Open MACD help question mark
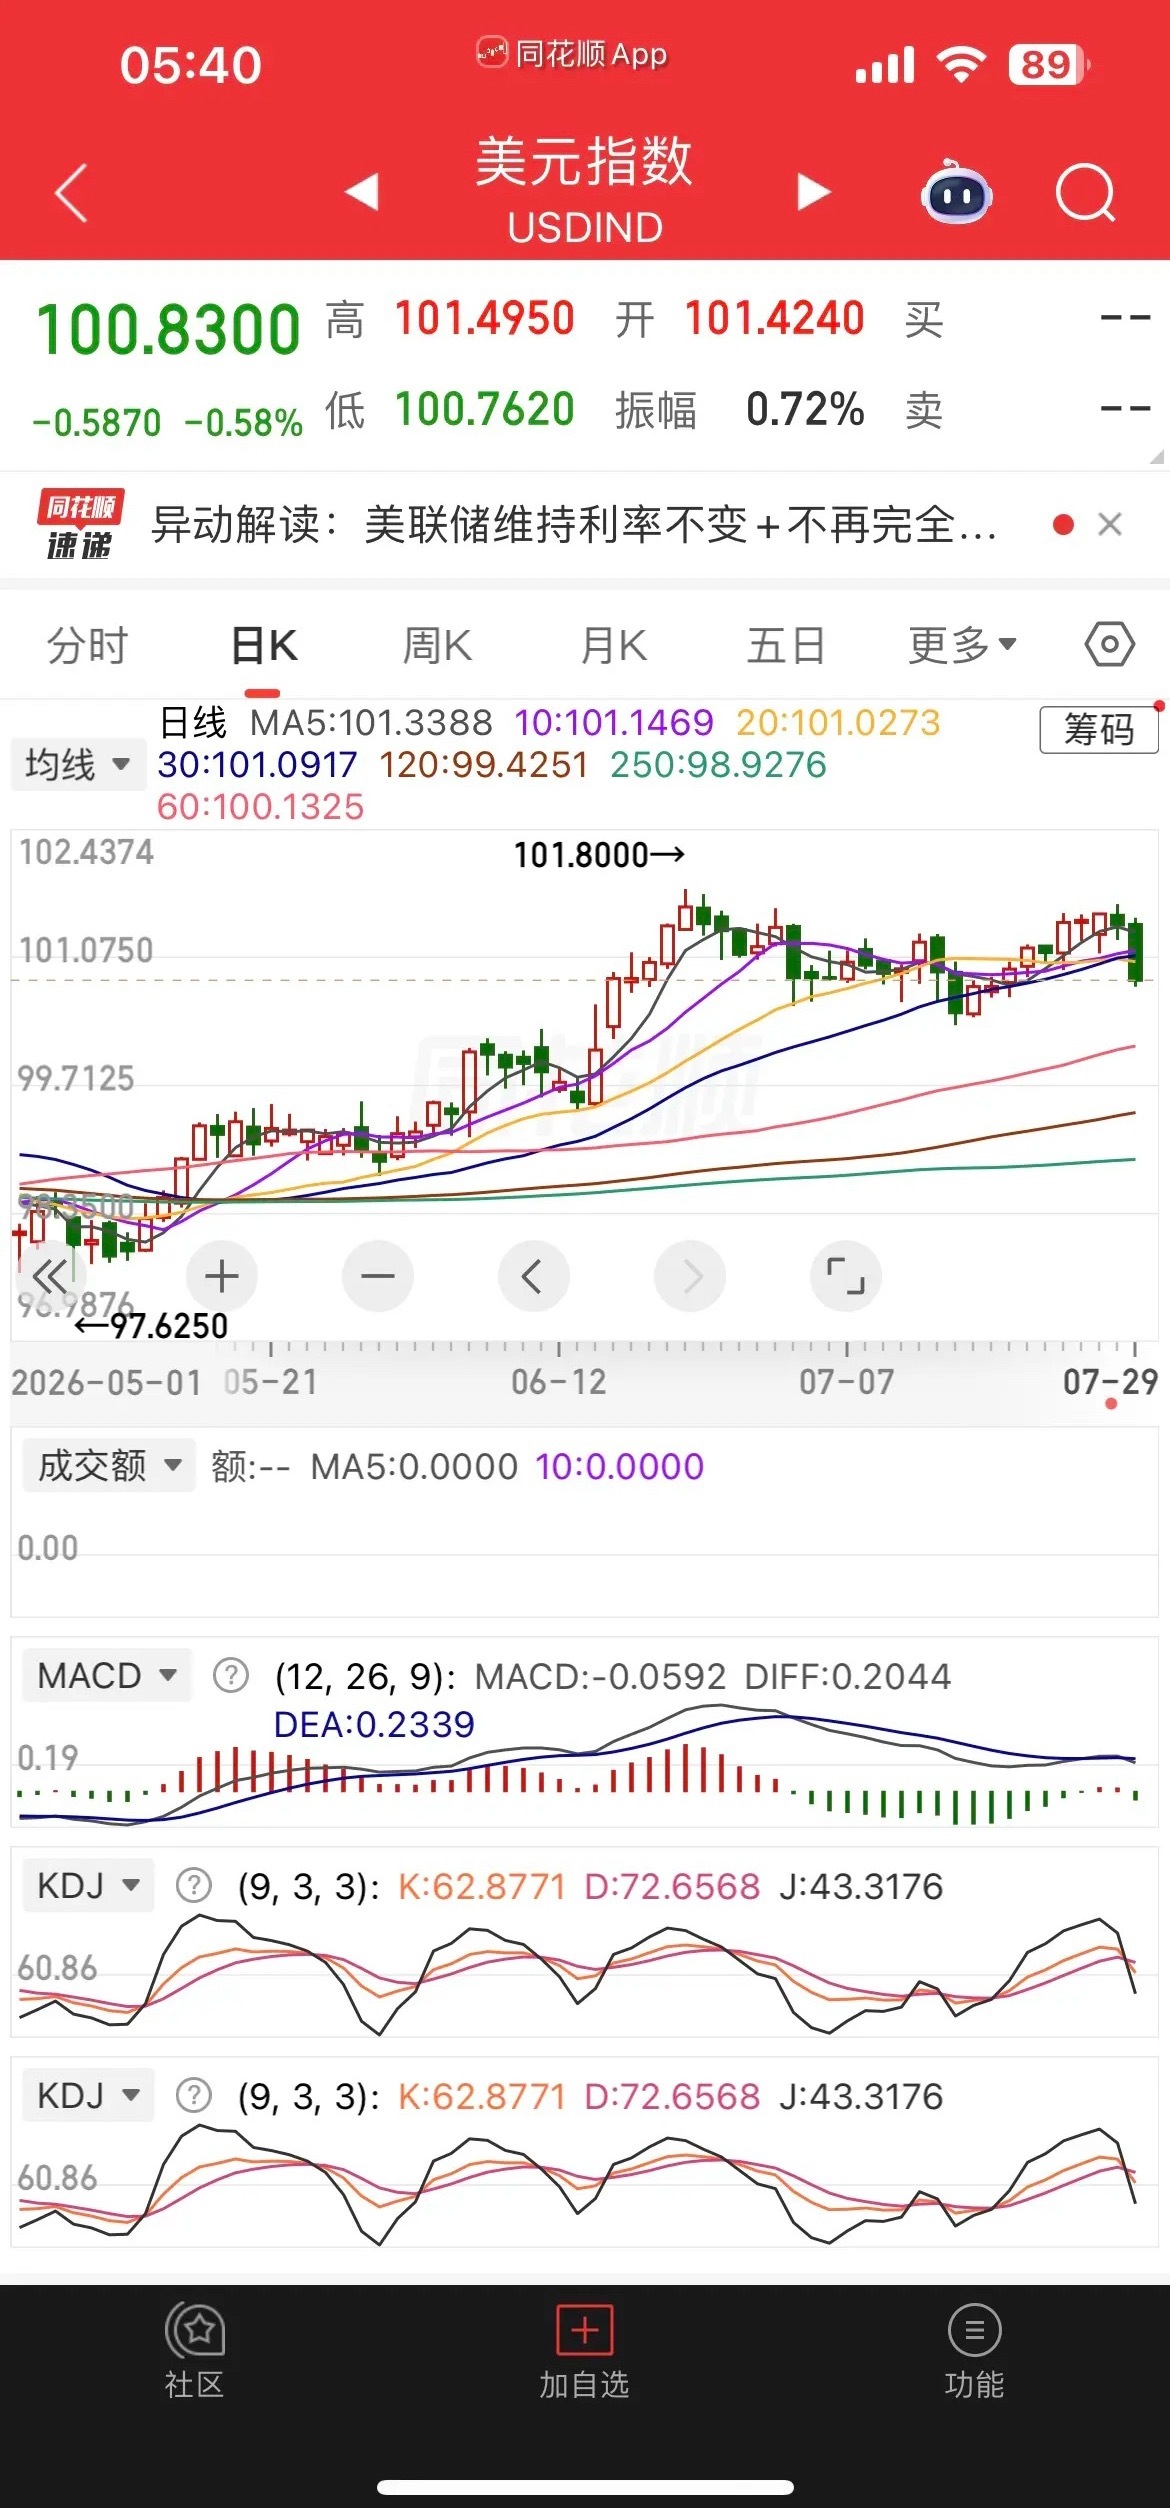 coord(231,1675)
